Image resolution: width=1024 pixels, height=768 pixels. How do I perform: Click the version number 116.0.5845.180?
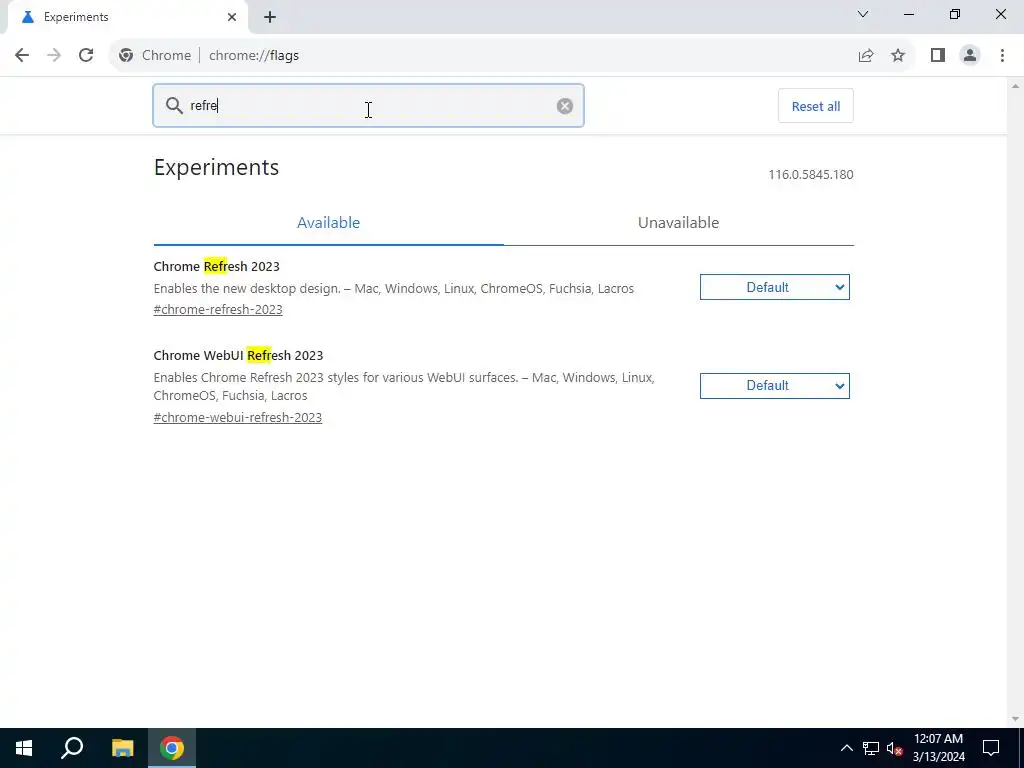[x=810, y=174]
